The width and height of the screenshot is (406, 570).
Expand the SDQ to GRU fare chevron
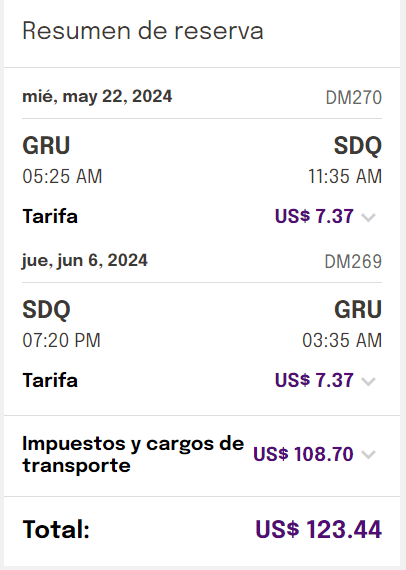[x=368, y=381]
